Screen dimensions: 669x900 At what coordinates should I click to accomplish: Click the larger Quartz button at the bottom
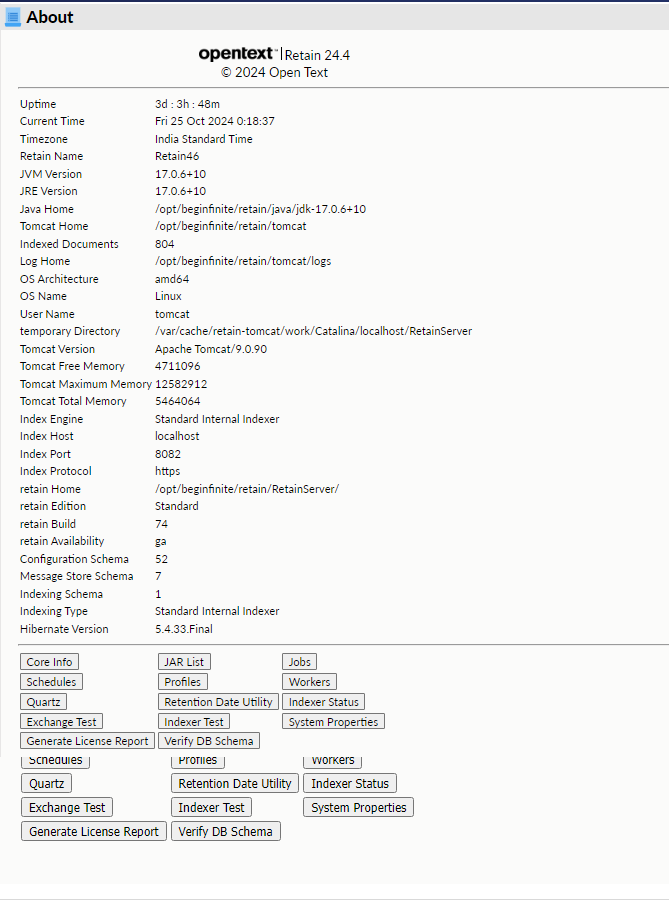[46, 783]
